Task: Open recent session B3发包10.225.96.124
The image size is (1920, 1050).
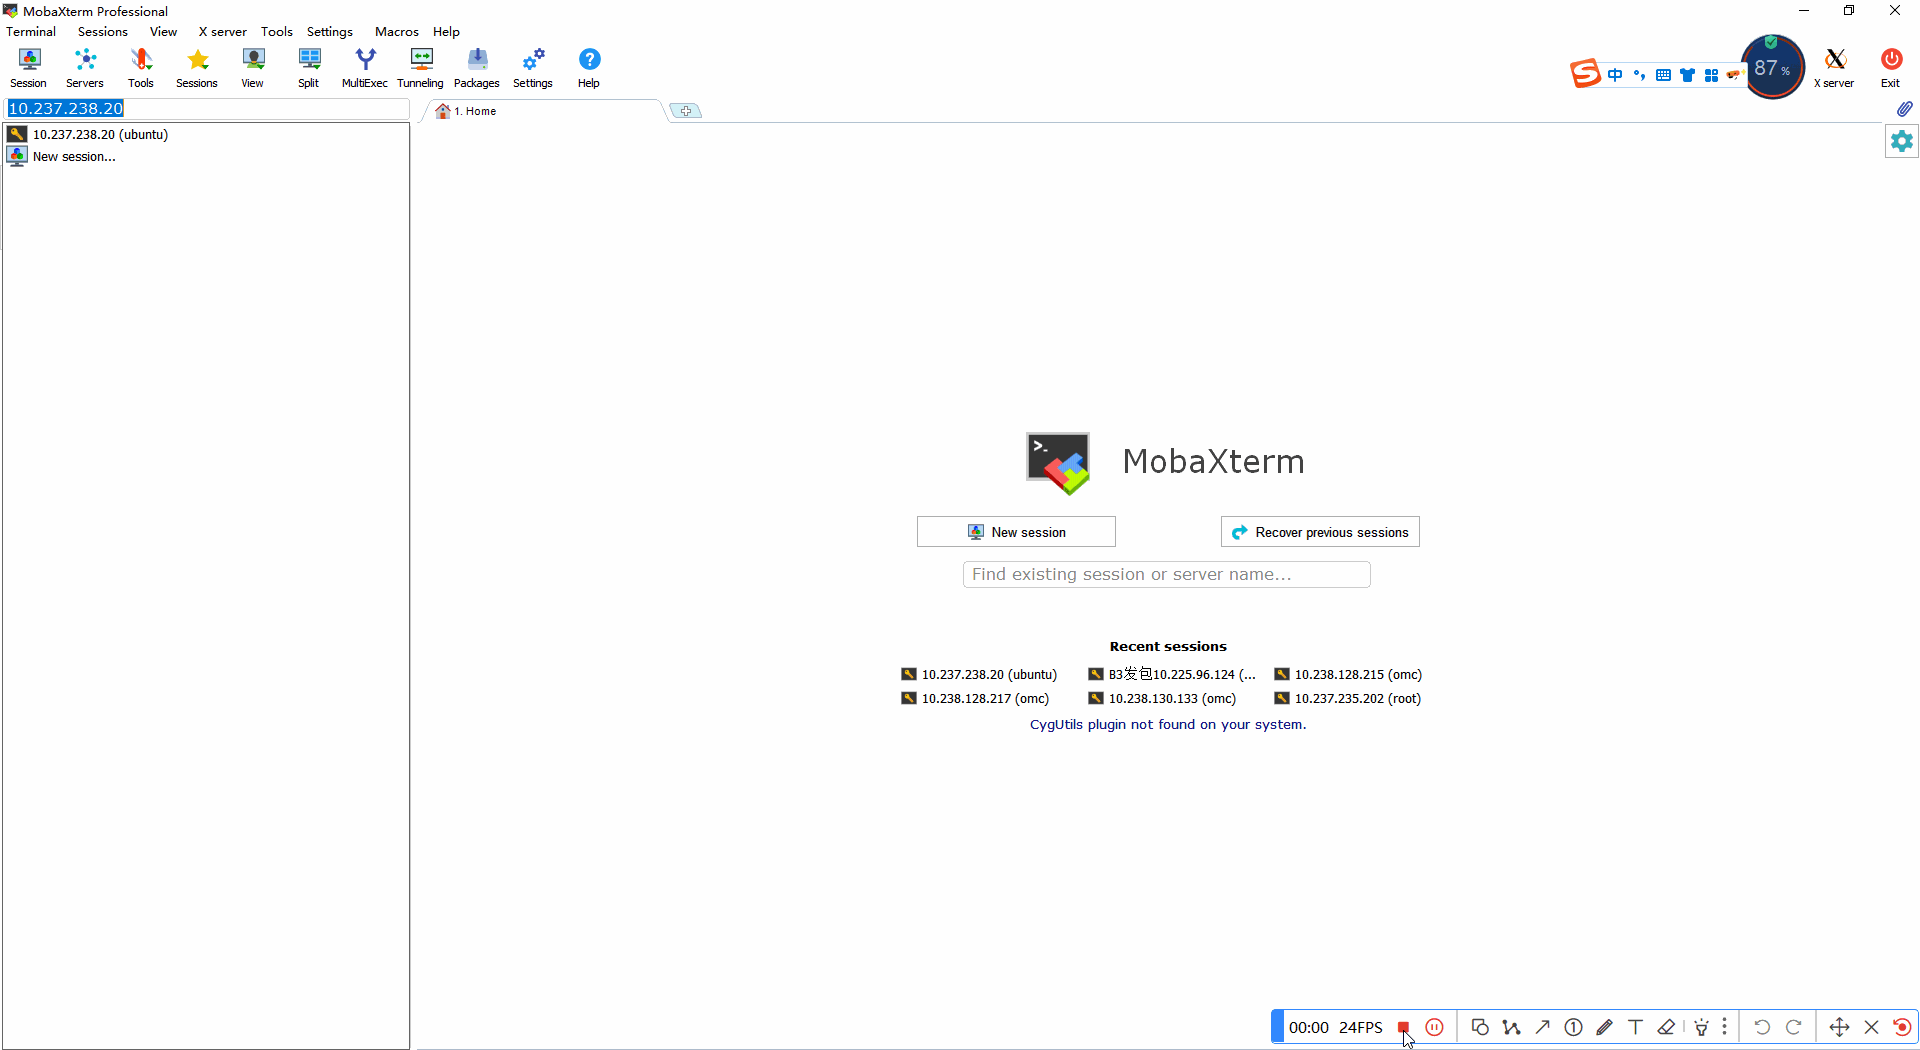Action: click(x=1172, y=675)
